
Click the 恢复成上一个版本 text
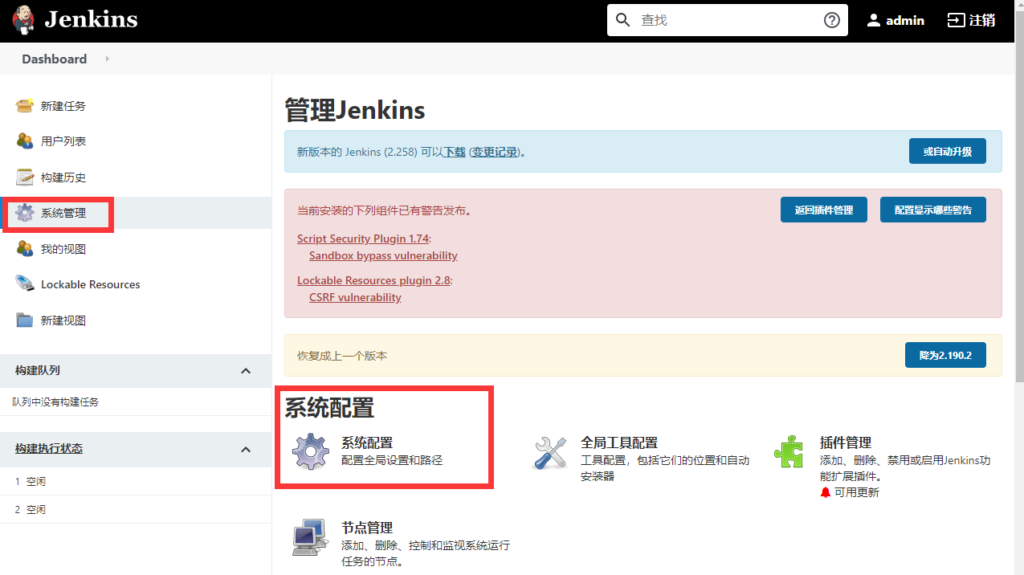point(342,355)
